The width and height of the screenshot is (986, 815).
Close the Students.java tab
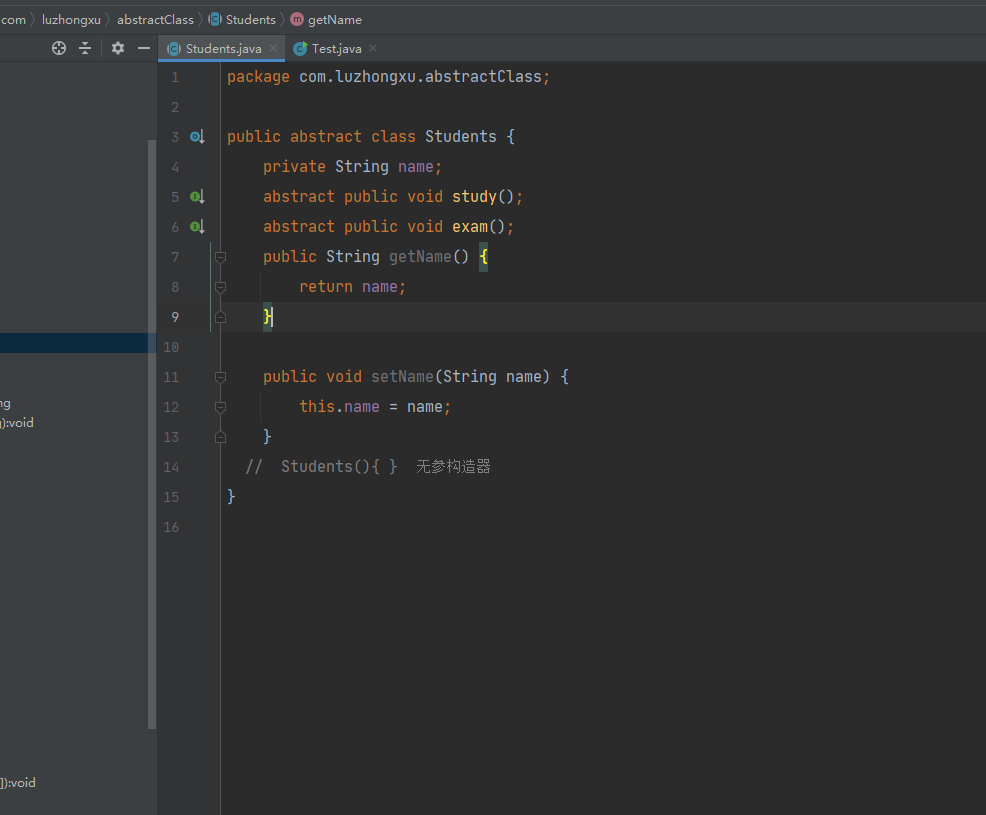tap(273, 48)
